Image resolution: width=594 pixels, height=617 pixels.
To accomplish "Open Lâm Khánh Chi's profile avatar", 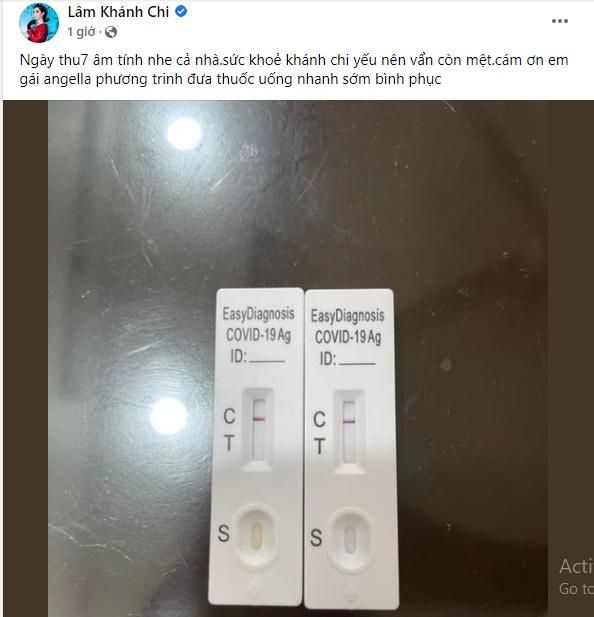I will [39, 23].
